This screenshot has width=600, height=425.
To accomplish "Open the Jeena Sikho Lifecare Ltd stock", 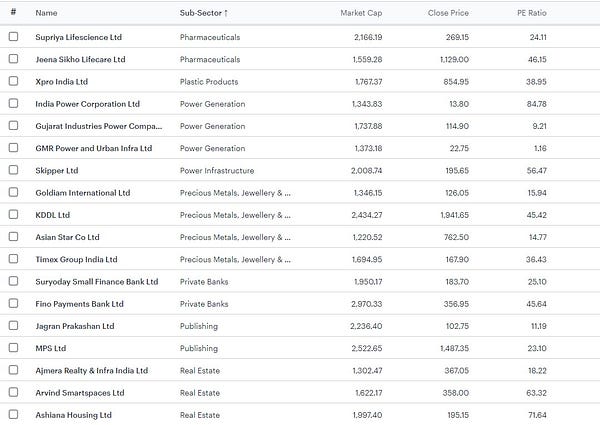I will click(80, 59).
